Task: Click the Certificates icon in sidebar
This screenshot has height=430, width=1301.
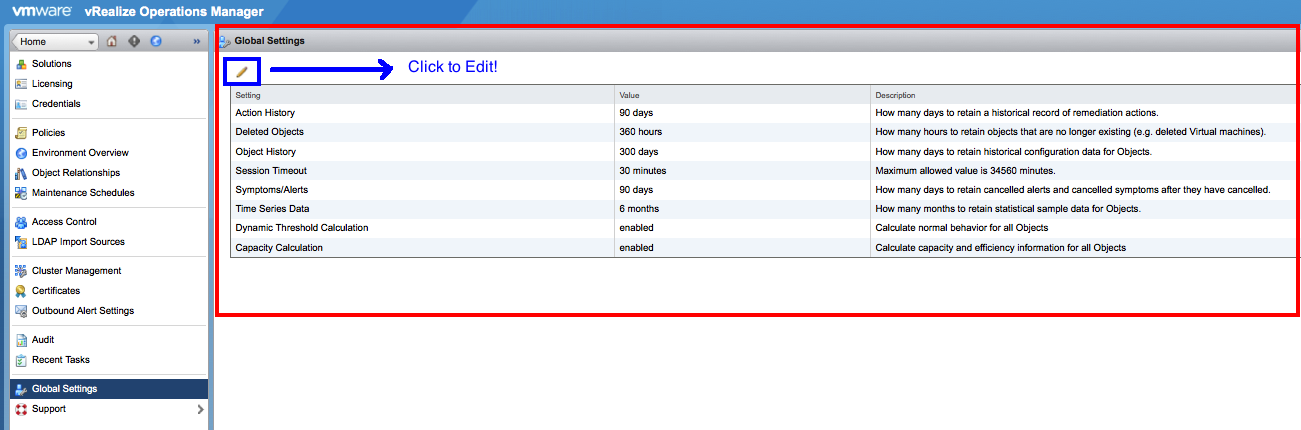Action: (21, 291)
